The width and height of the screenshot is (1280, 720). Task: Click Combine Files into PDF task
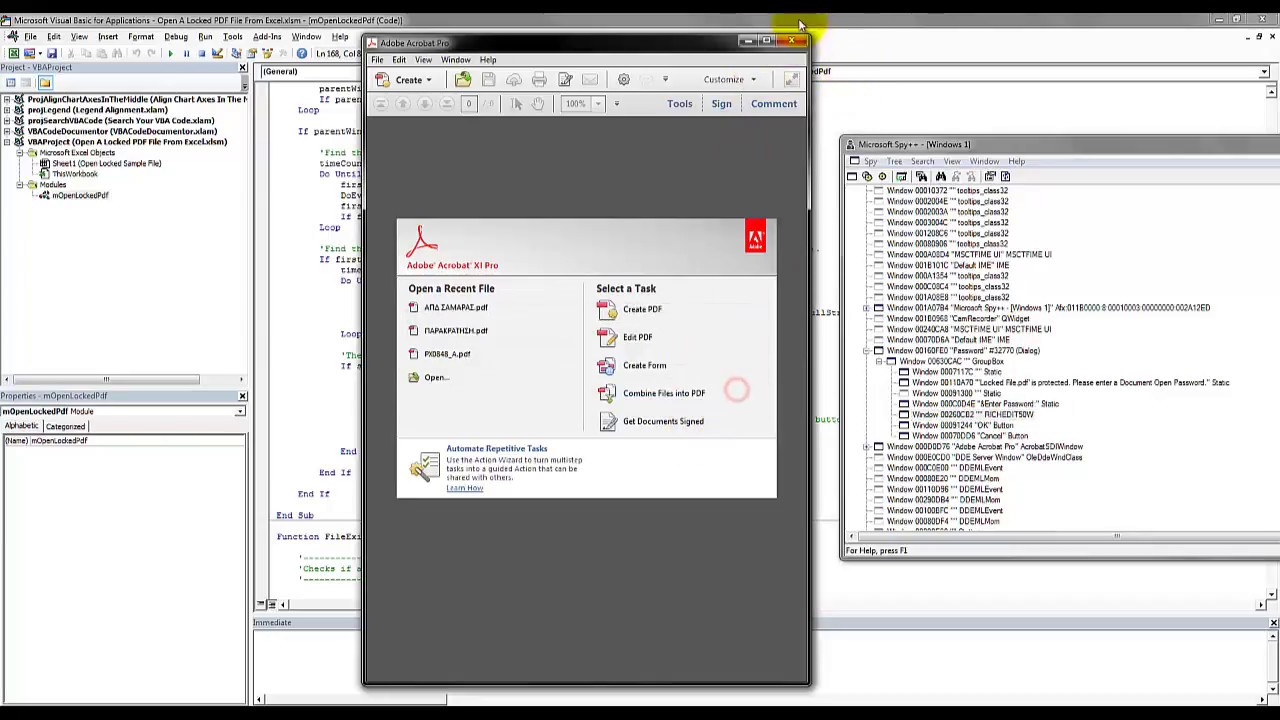click(664, 393)
